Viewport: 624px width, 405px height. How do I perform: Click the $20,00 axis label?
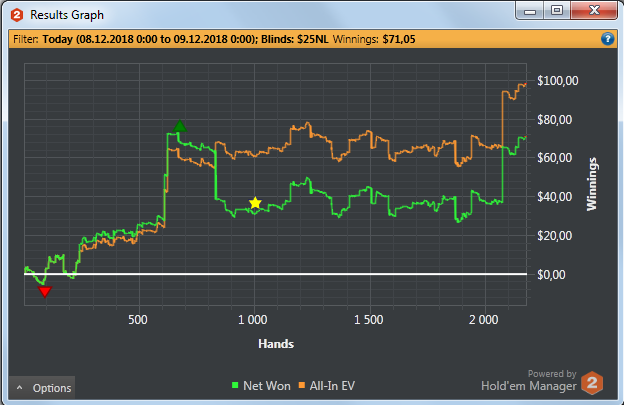point(554,236)
